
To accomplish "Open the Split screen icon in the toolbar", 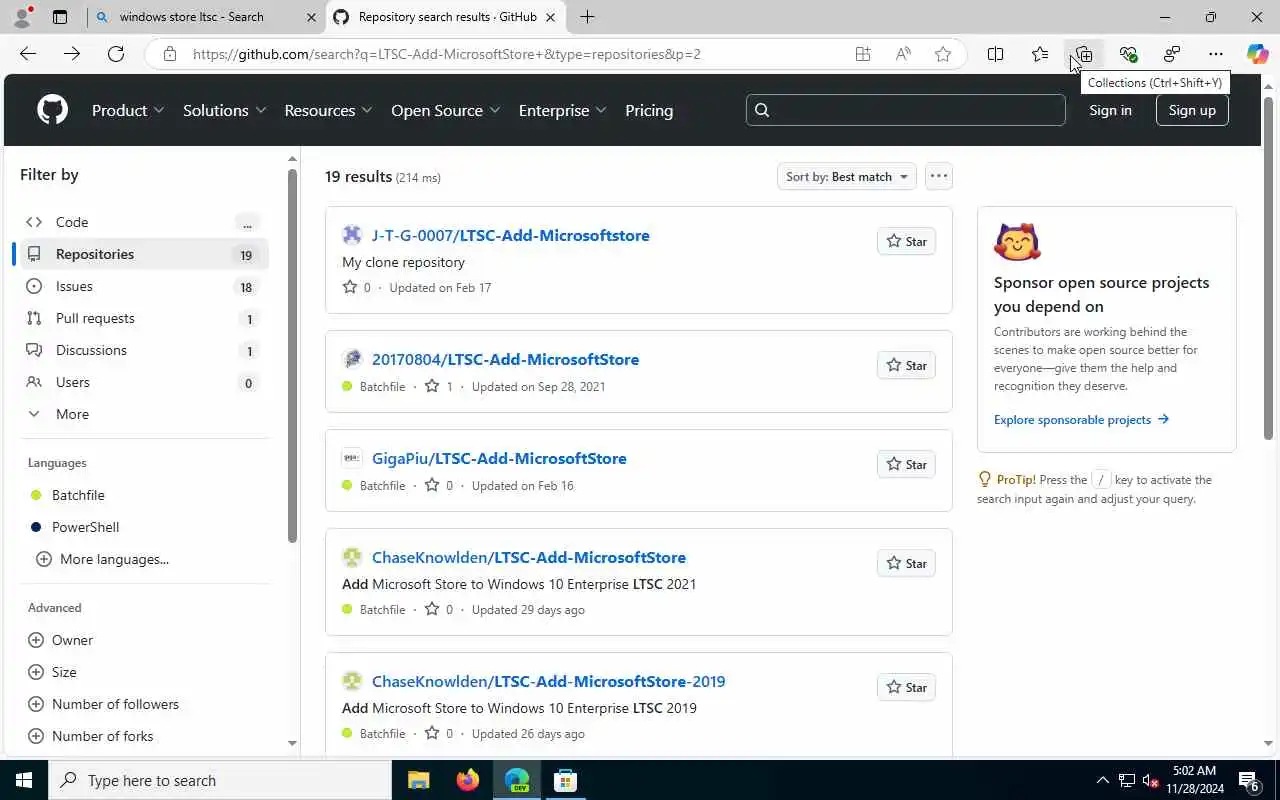I will click(x=995, y=54).
